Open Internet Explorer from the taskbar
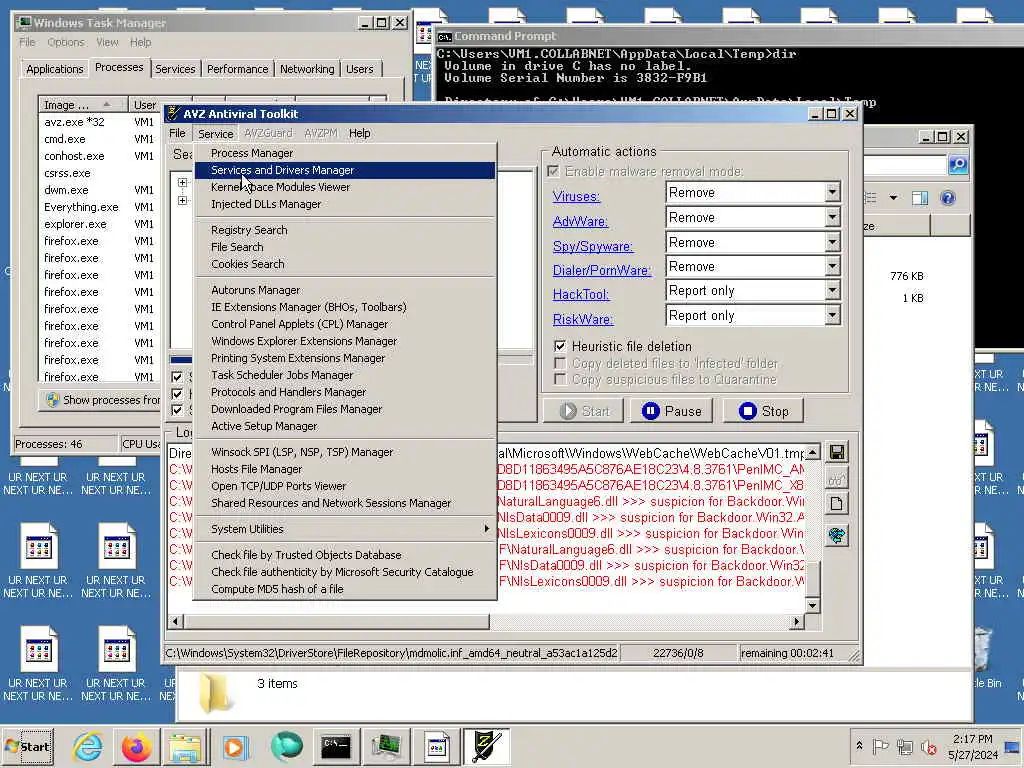The height and width of the screenshot is (768, 1024). click(x=88, y=746)
